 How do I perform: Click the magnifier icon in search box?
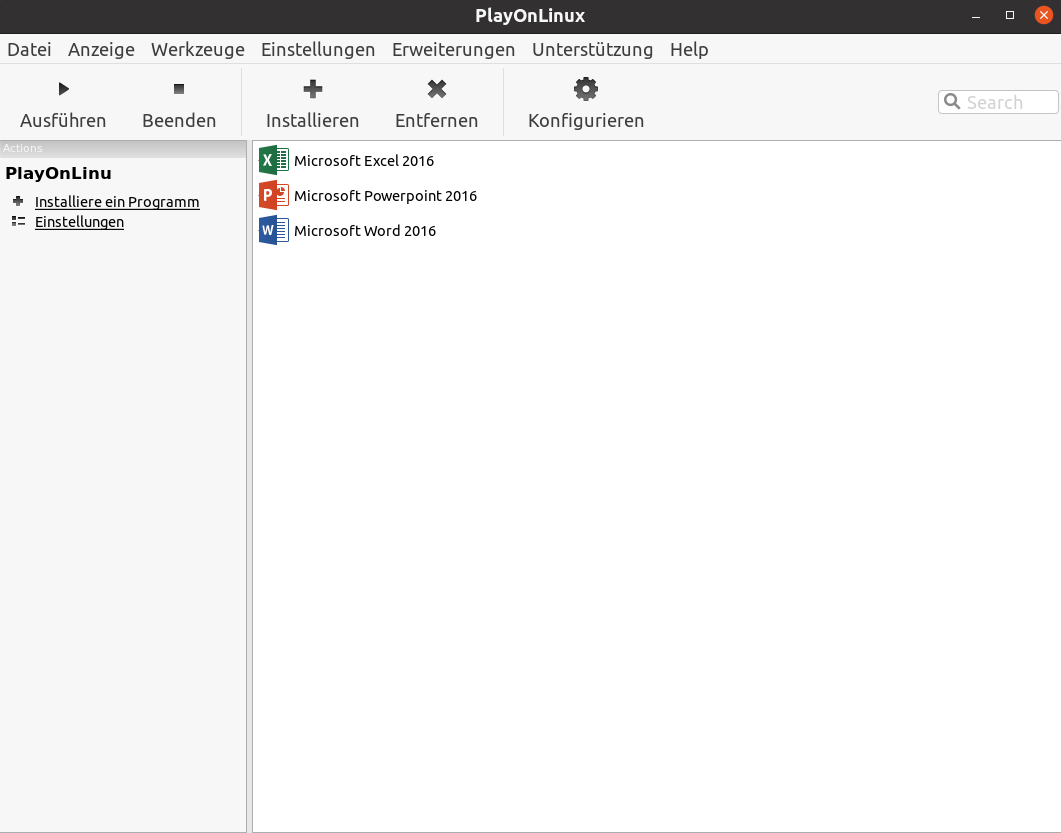[x=952, y=102]
